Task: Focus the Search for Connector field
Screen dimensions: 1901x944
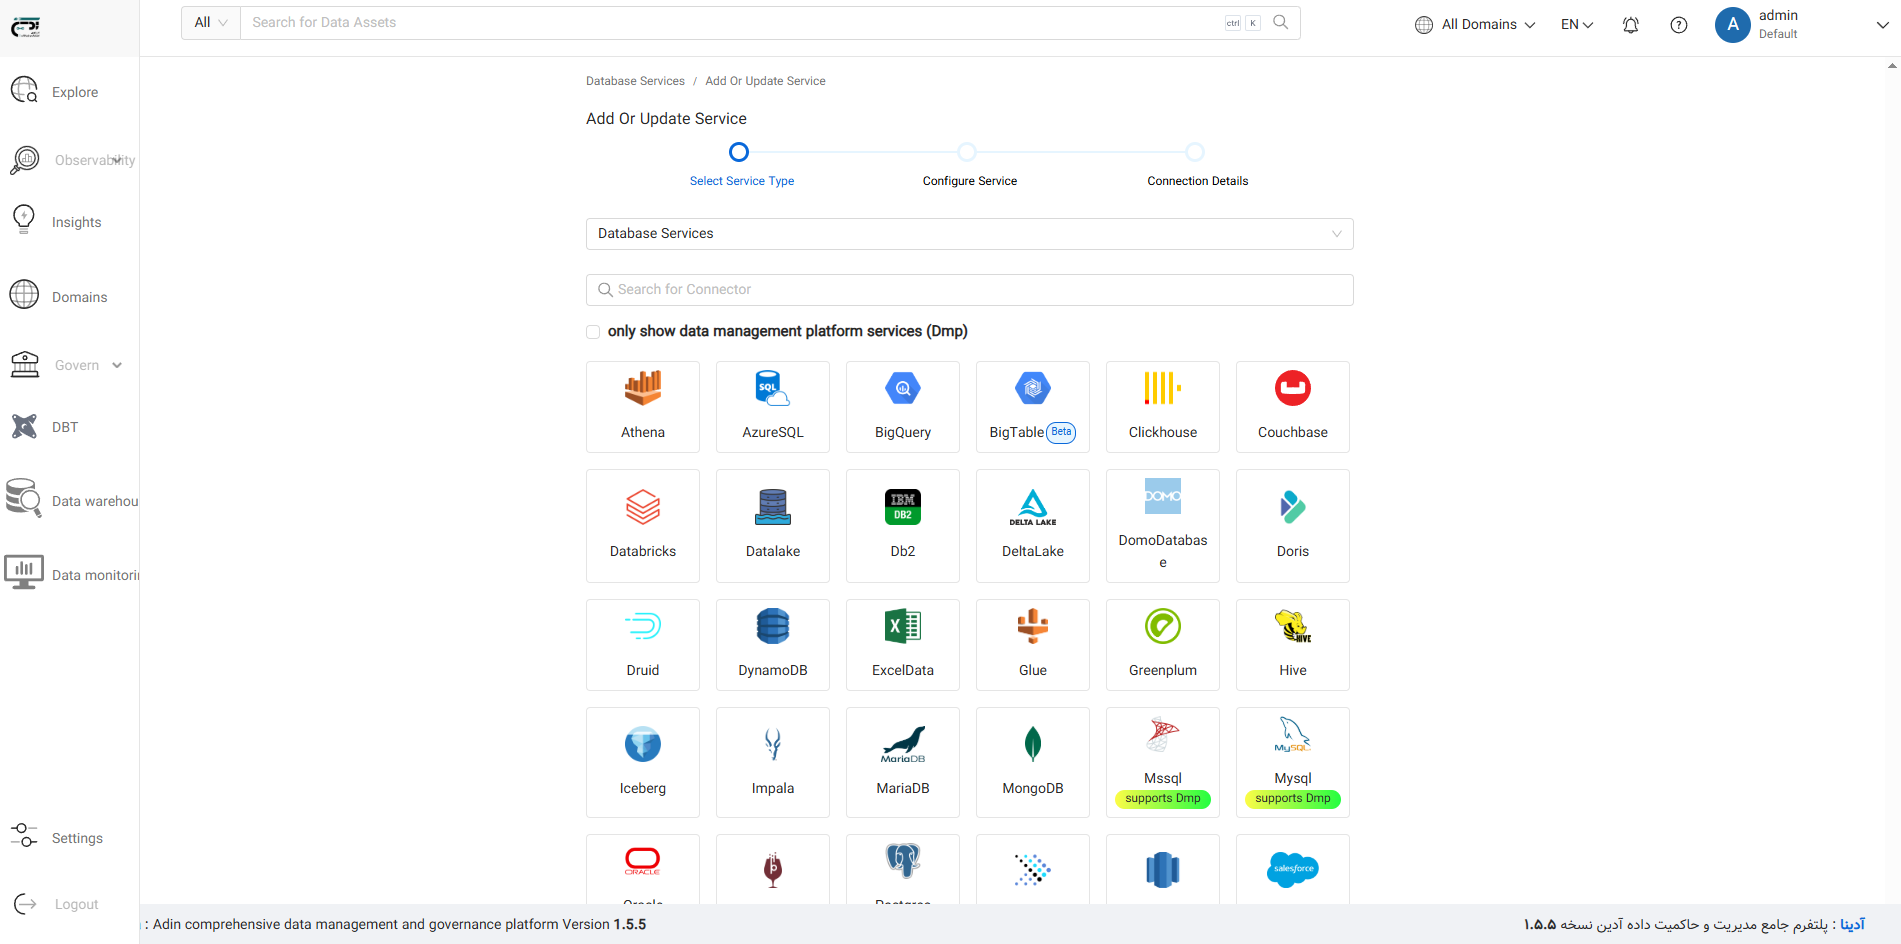Action: (968, 290)
